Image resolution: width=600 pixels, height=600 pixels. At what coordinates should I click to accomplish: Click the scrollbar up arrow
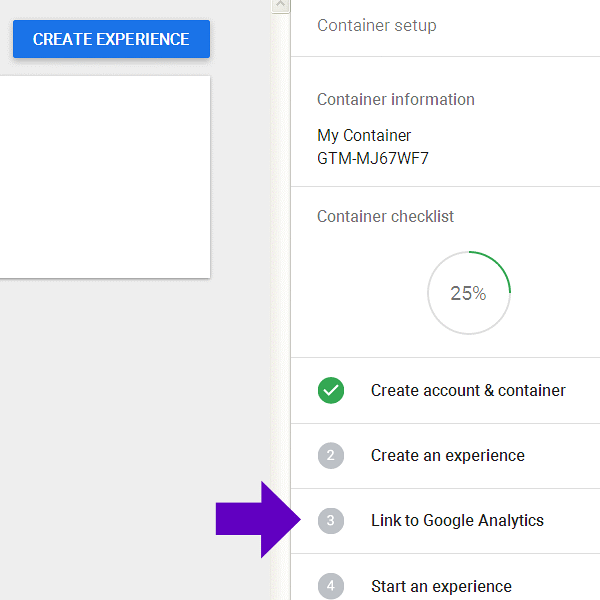coord(281,6)
